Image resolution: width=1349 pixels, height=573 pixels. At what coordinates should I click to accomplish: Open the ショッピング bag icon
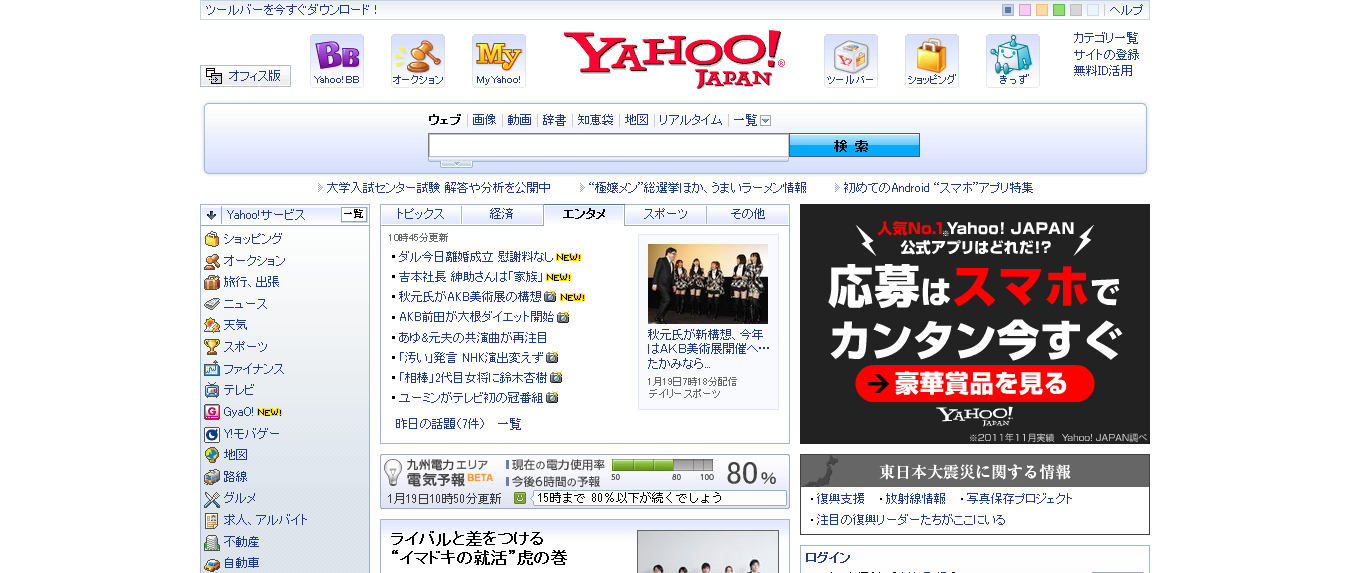pos(931,61)
